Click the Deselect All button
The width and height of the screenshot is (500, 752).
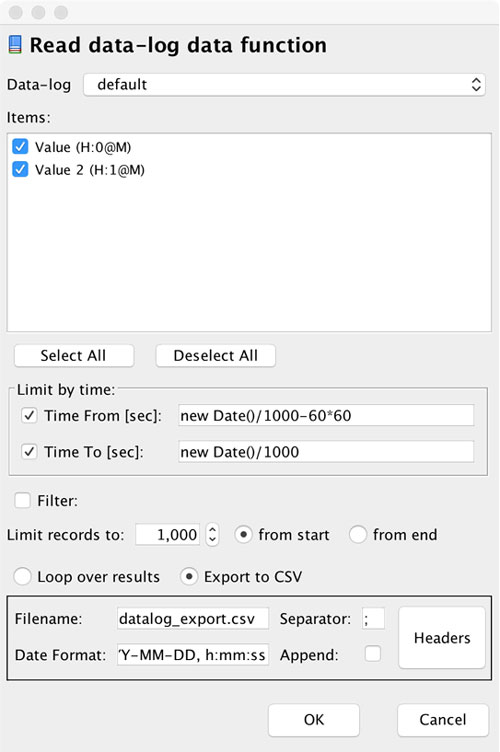pyautogui.click(x=216, y=356)
